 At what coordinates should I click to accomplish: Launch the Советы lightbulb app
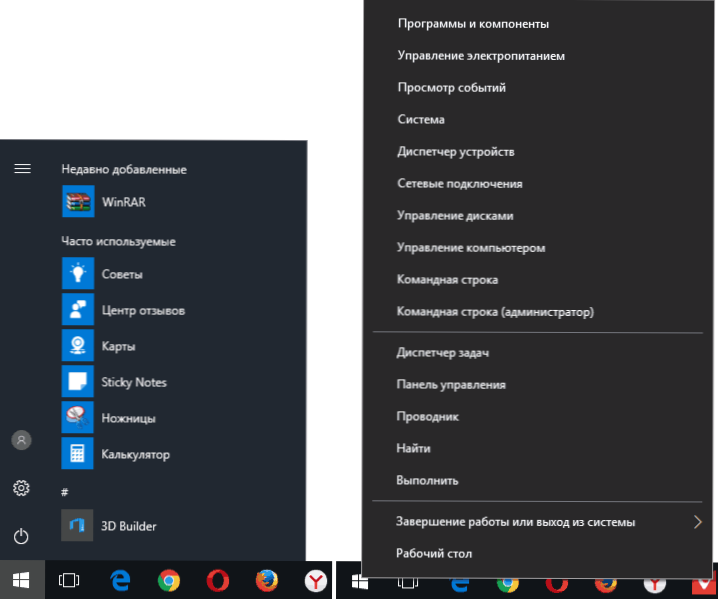102,273
